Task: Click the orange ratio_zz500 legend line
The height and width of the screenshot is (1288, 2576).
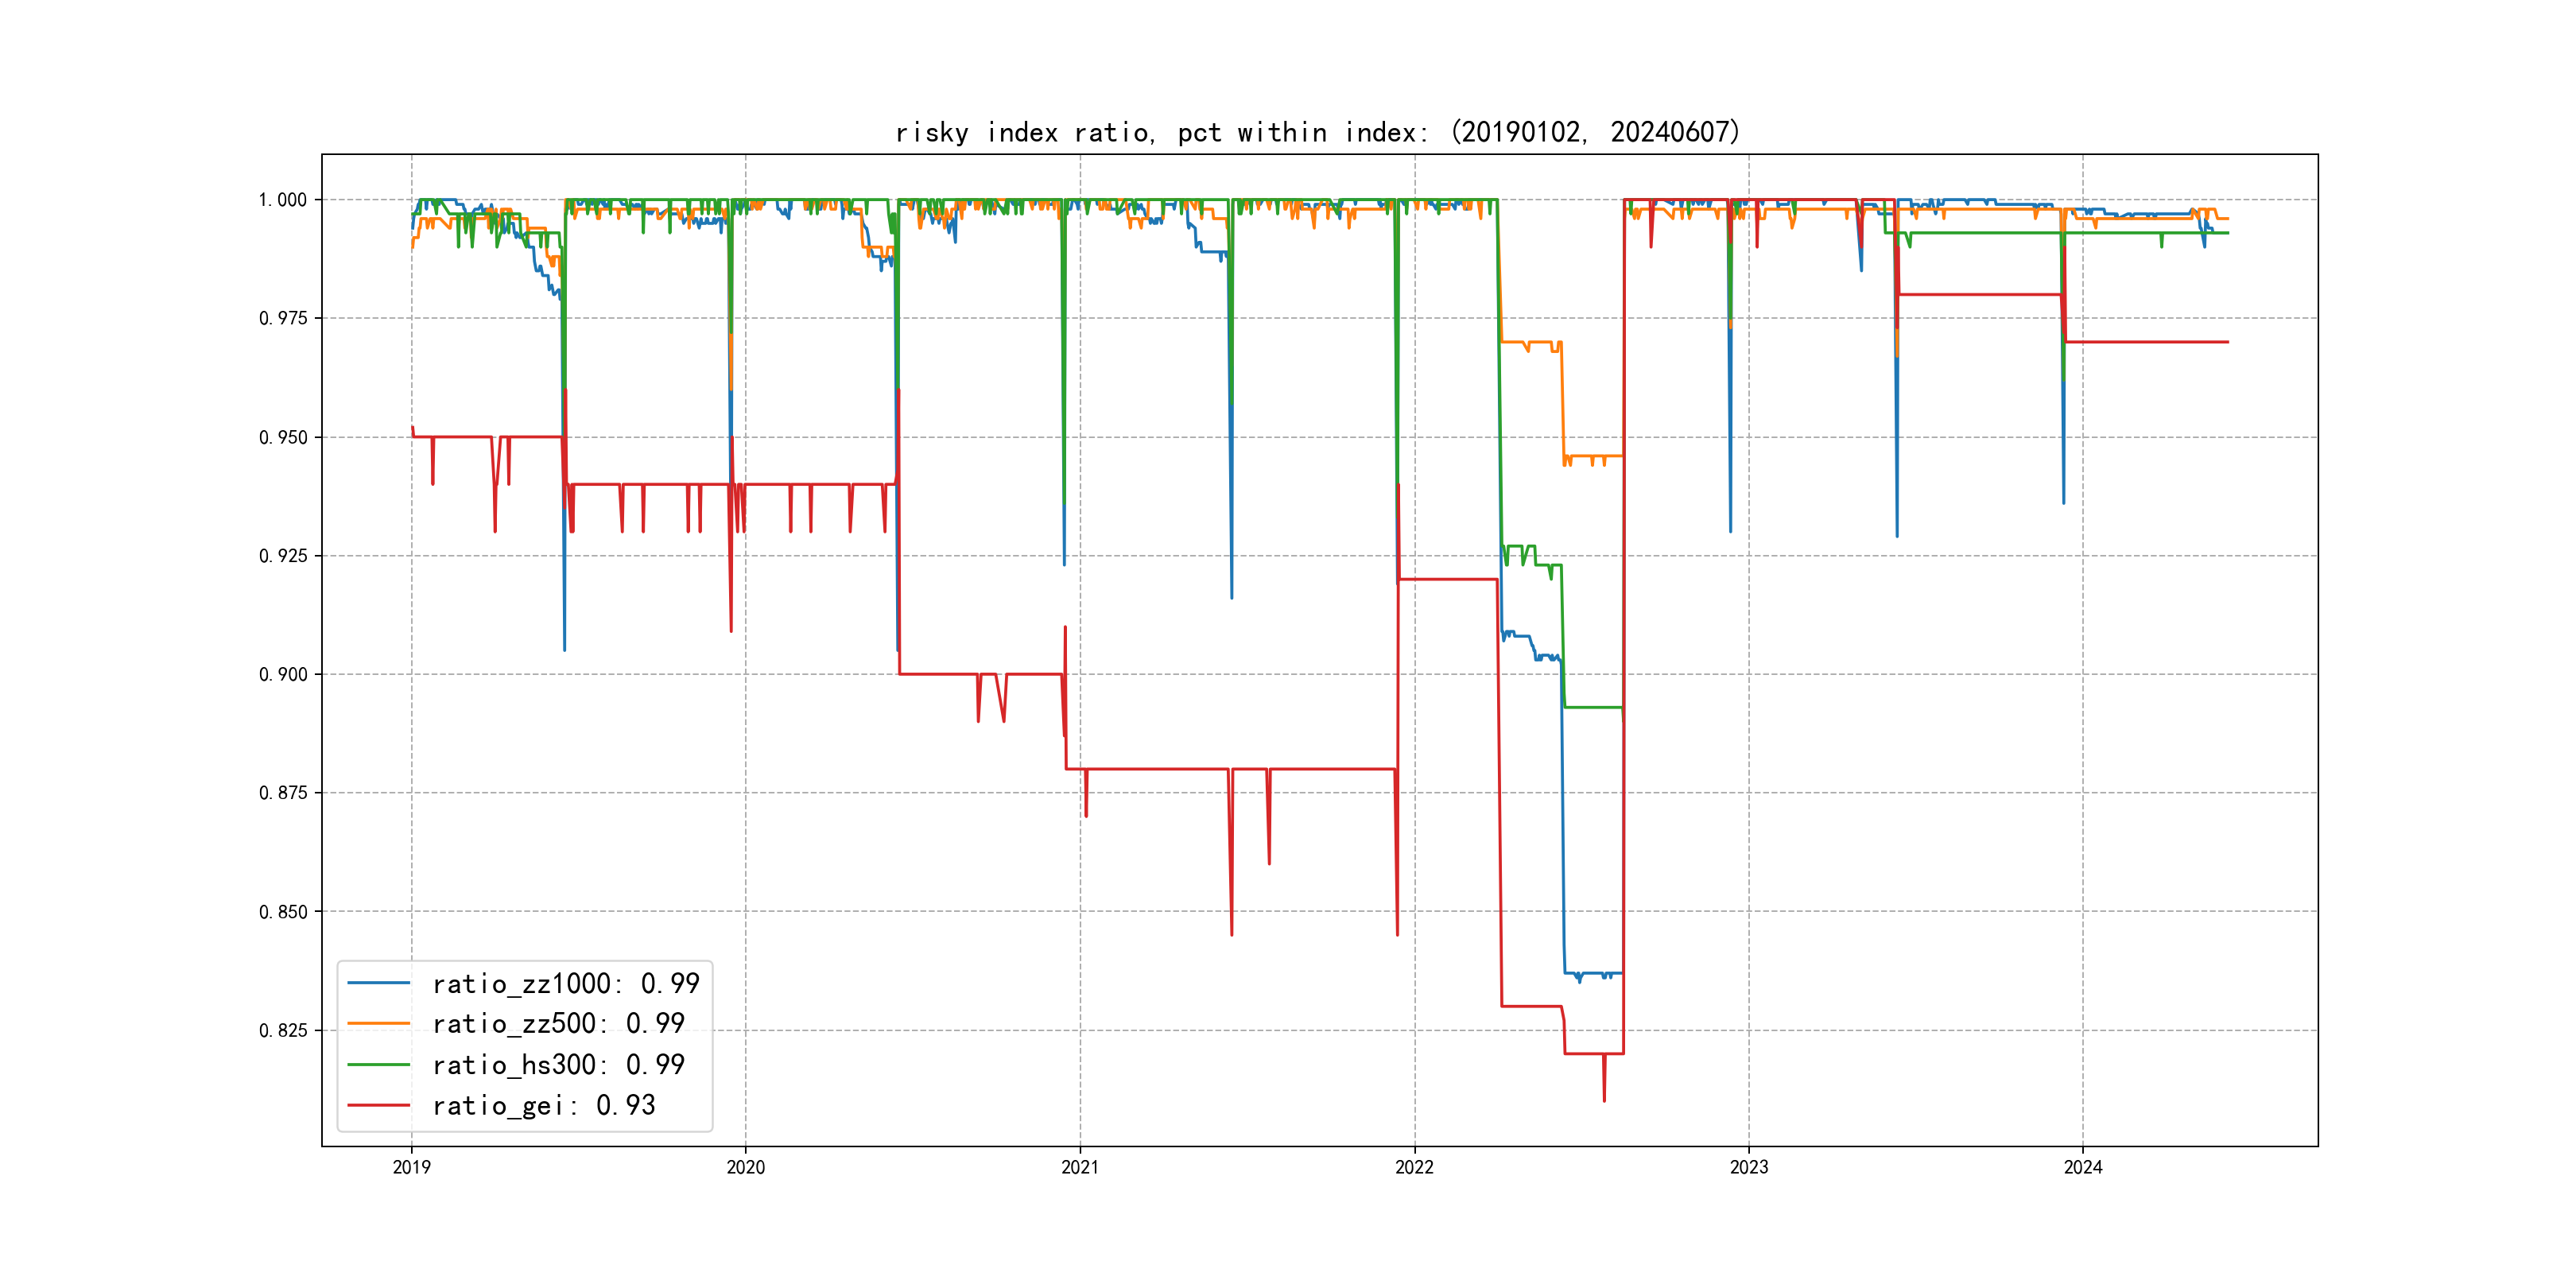Action: pyautogui.click(x=378, y=1023)
